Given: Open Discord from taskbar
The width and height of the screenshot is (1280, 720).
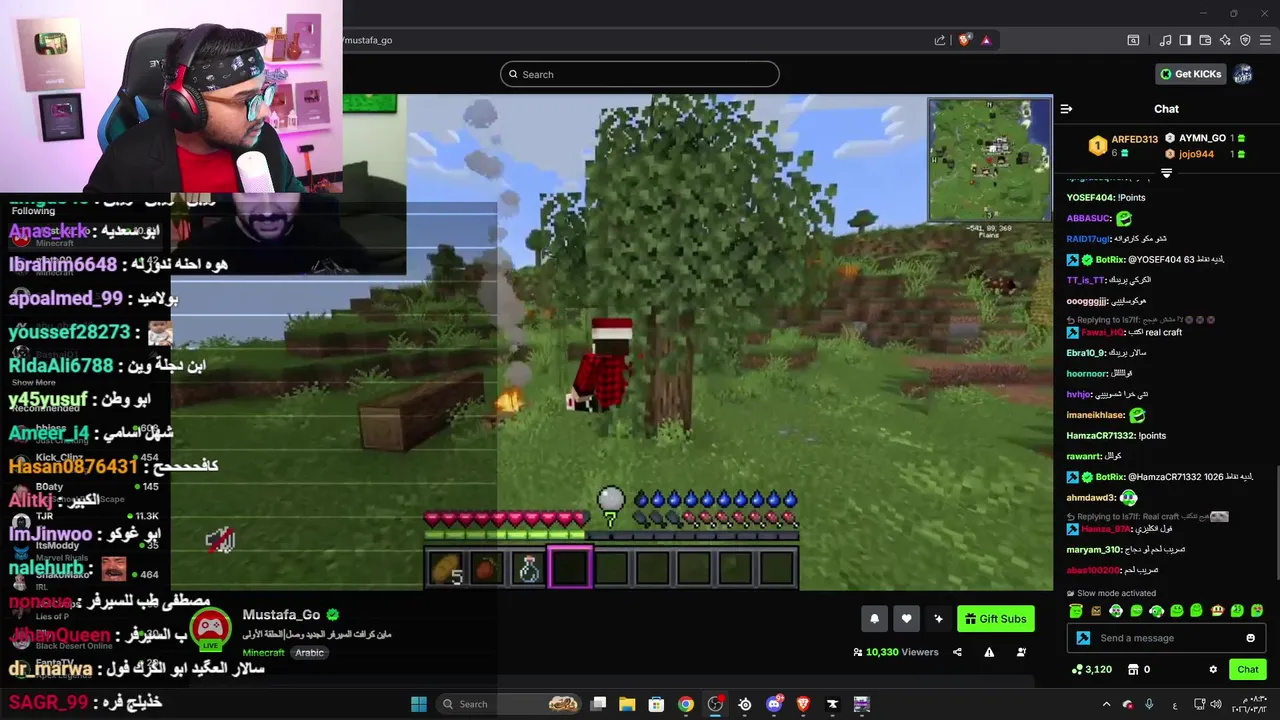Looking at the screenshot, I should click(x=774, y=704).
